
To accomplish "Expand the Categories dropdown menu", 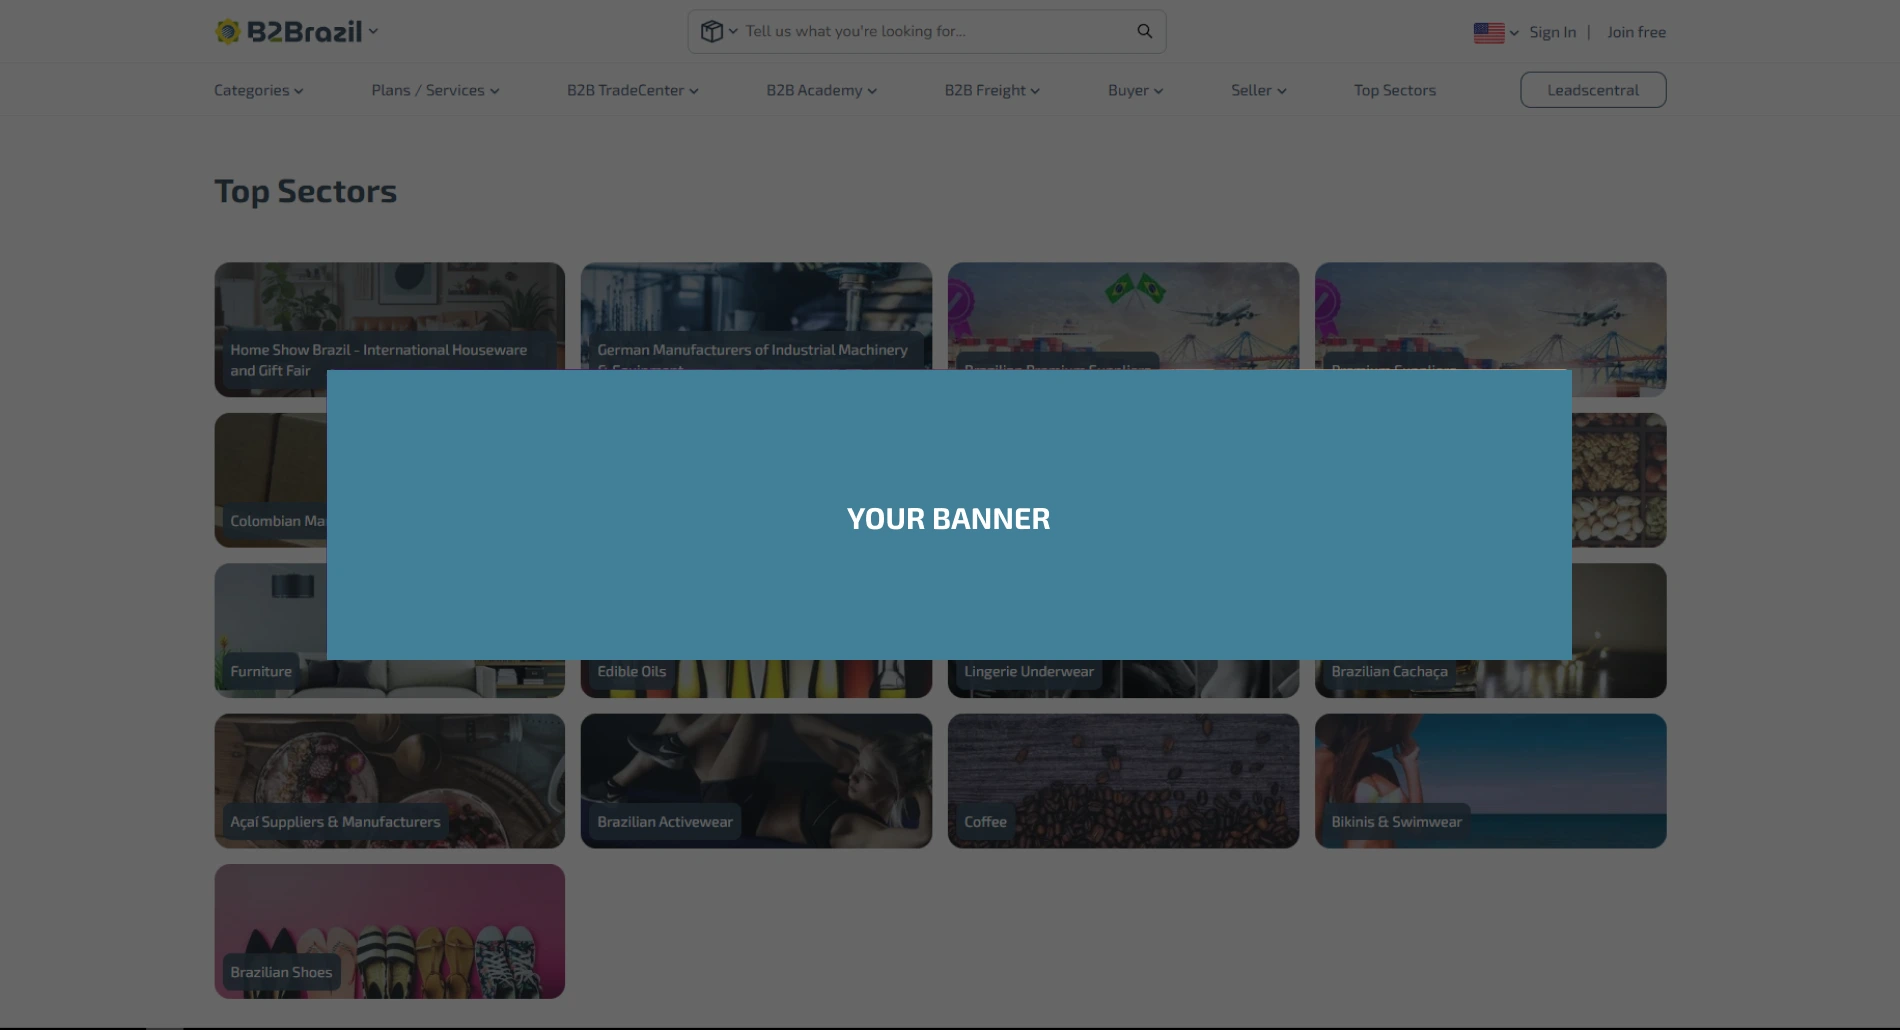I will click(x=258, y=91).
